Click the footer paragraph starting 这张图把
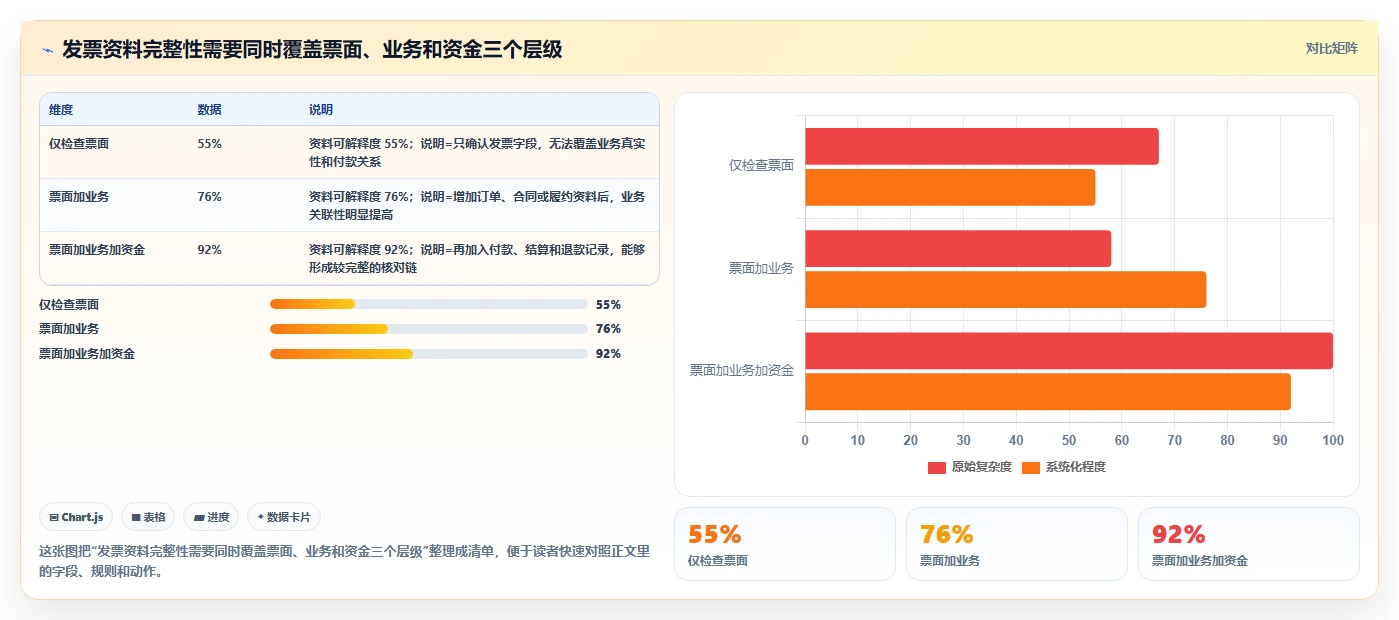1399x620 pixels. tap(344, 561)
